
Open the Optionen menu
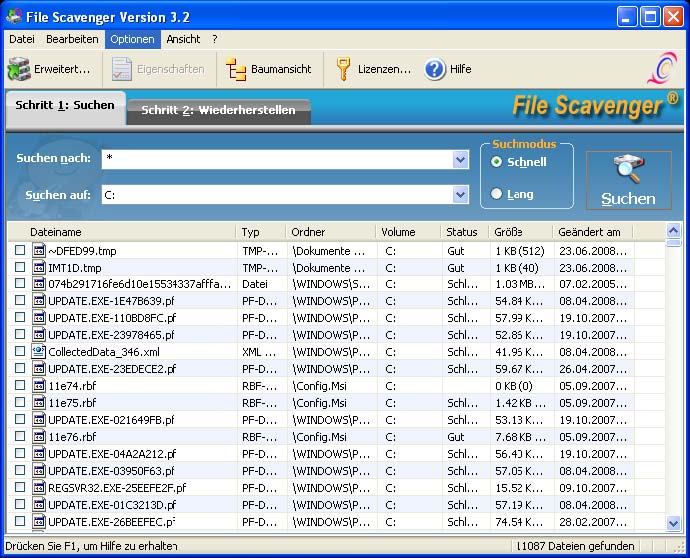coord(132,39)
